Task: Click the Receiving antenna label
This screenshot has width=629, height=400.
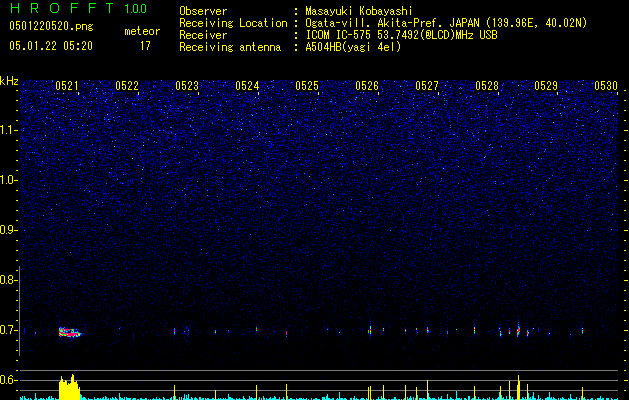Action: (x=230, y=47)
